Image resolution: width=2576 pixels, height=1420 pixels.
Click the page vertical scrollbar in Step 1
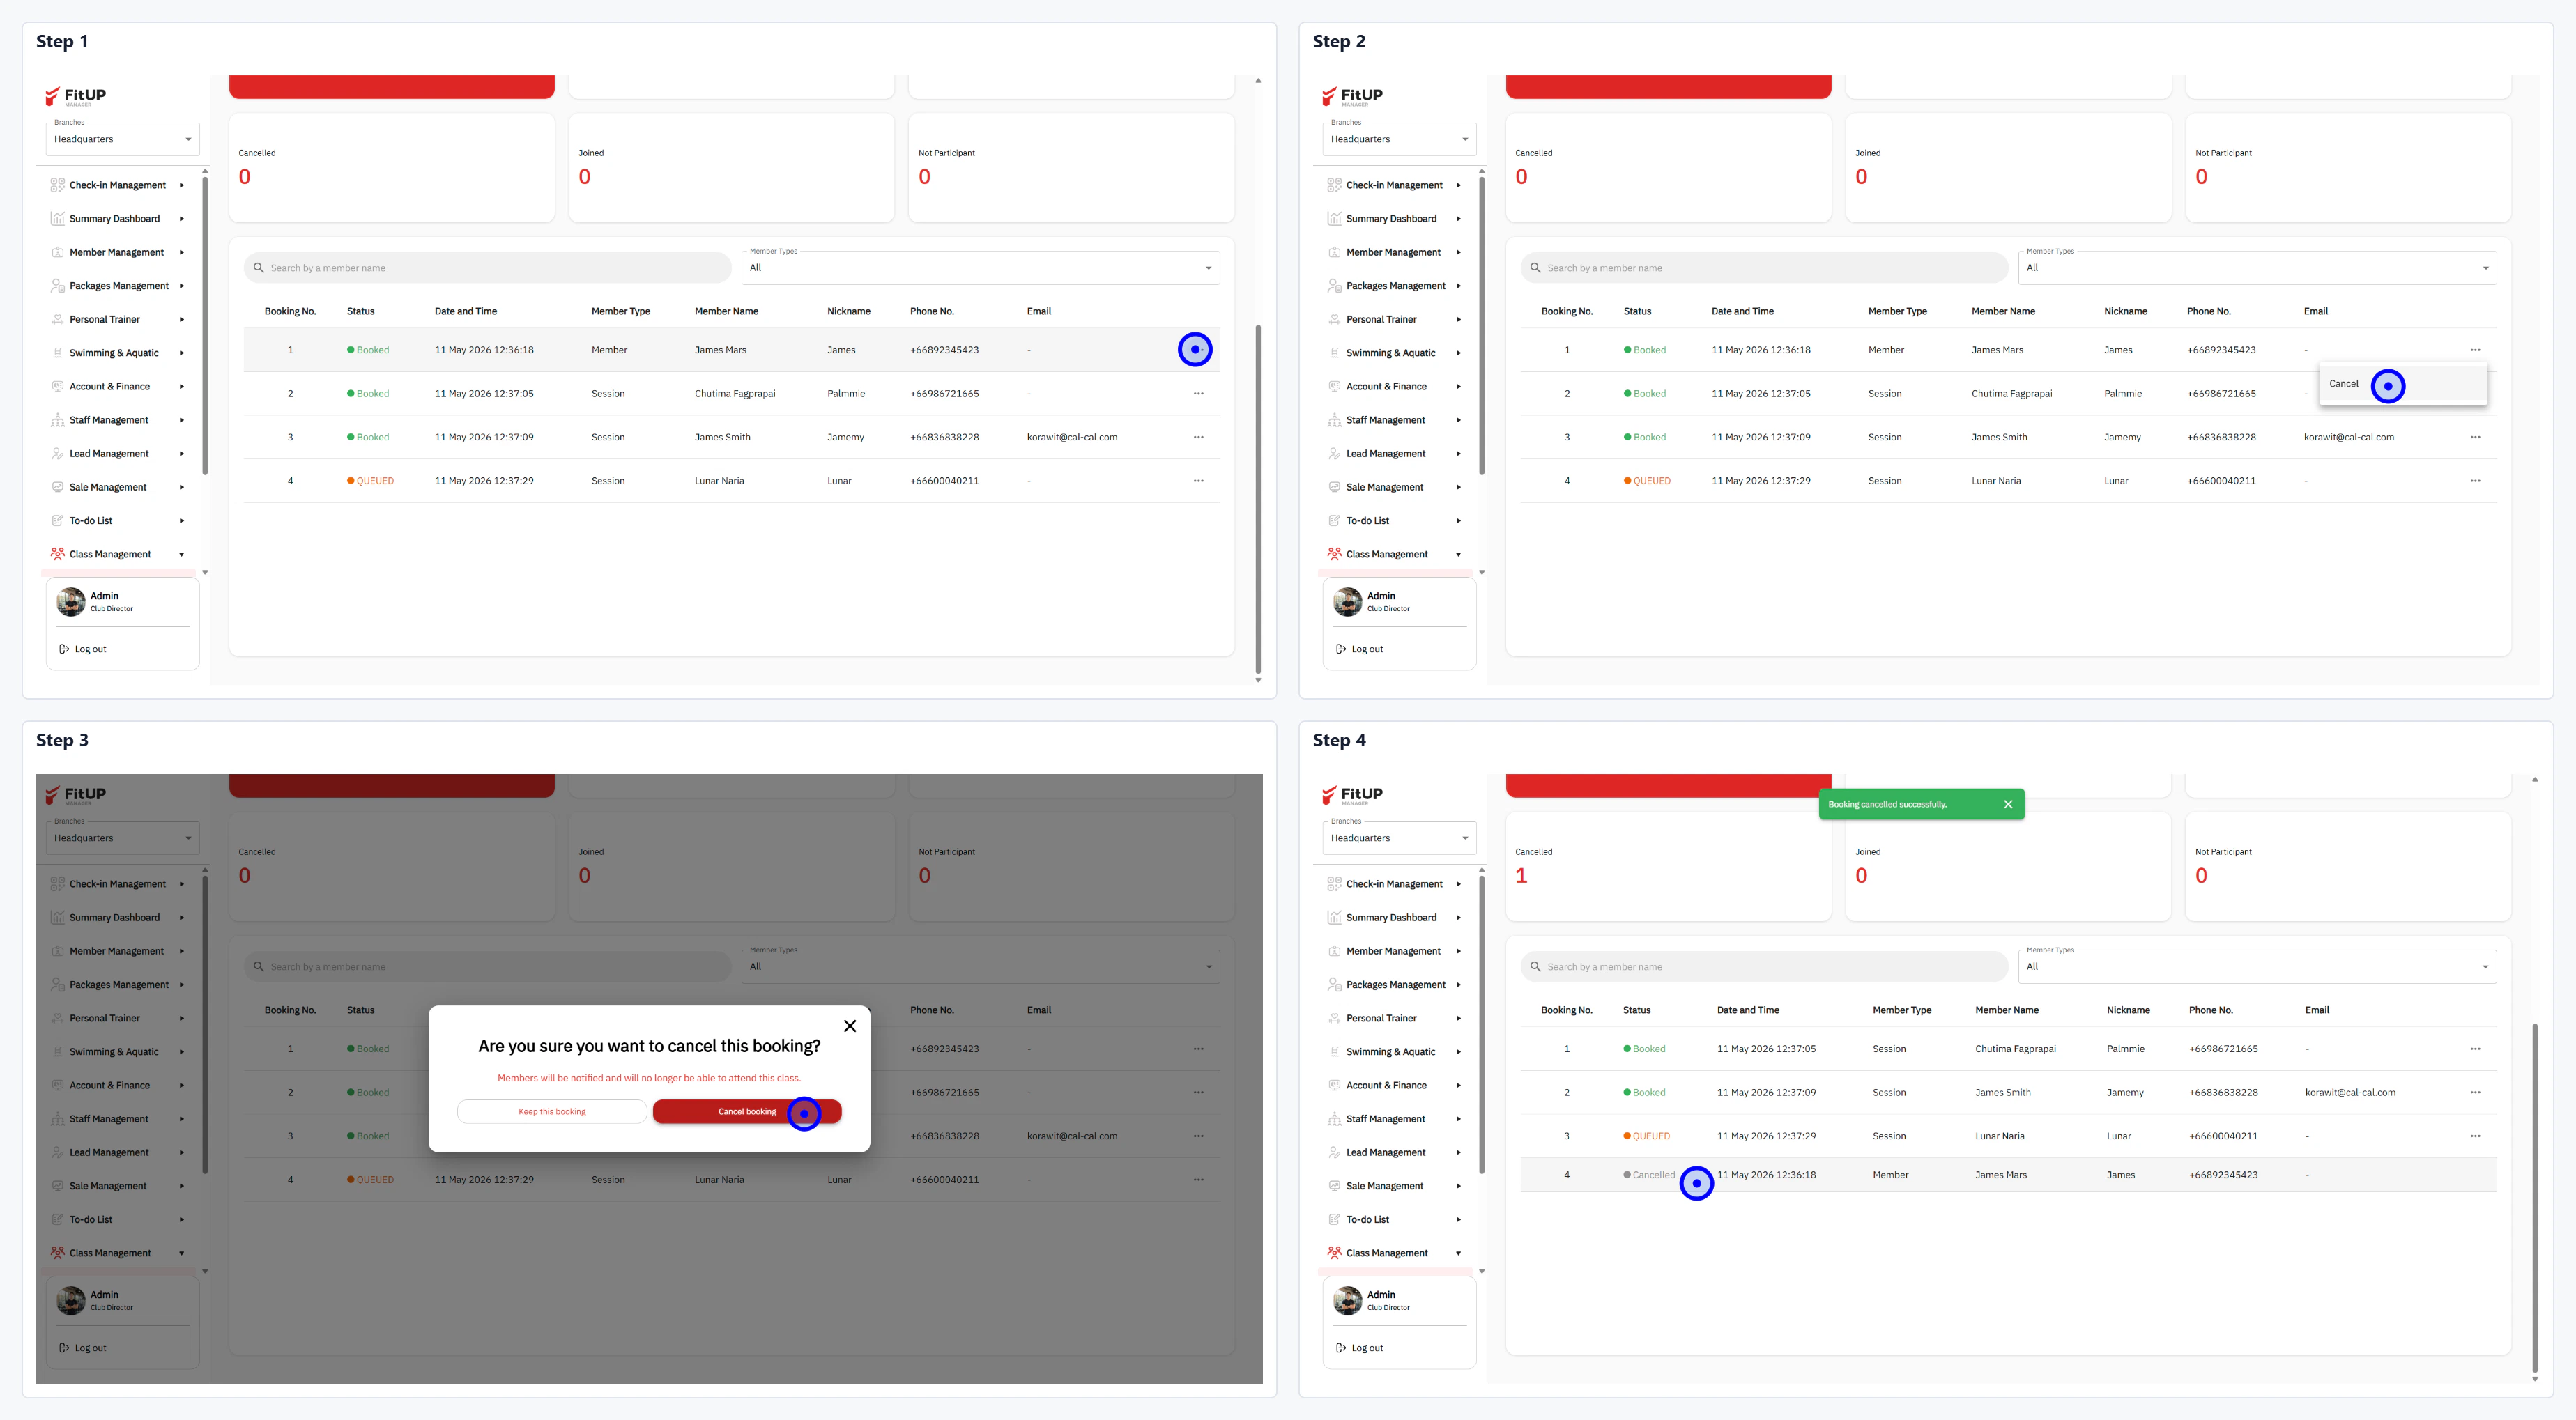pyautogui.click(x=1258, y=498)
